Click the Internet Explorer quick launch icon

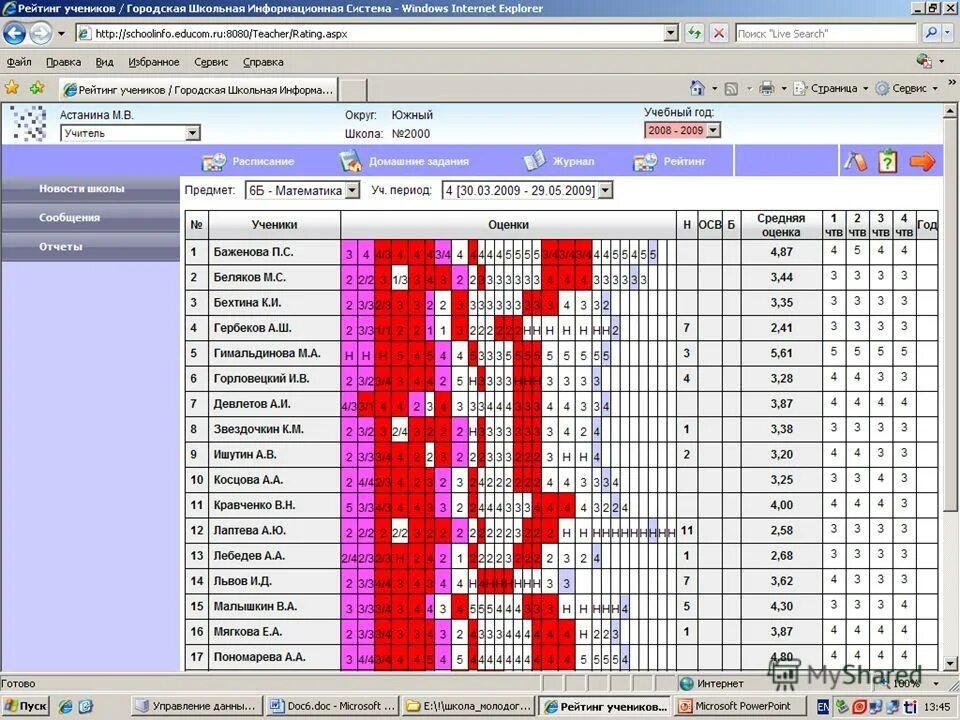coord(65,707)
